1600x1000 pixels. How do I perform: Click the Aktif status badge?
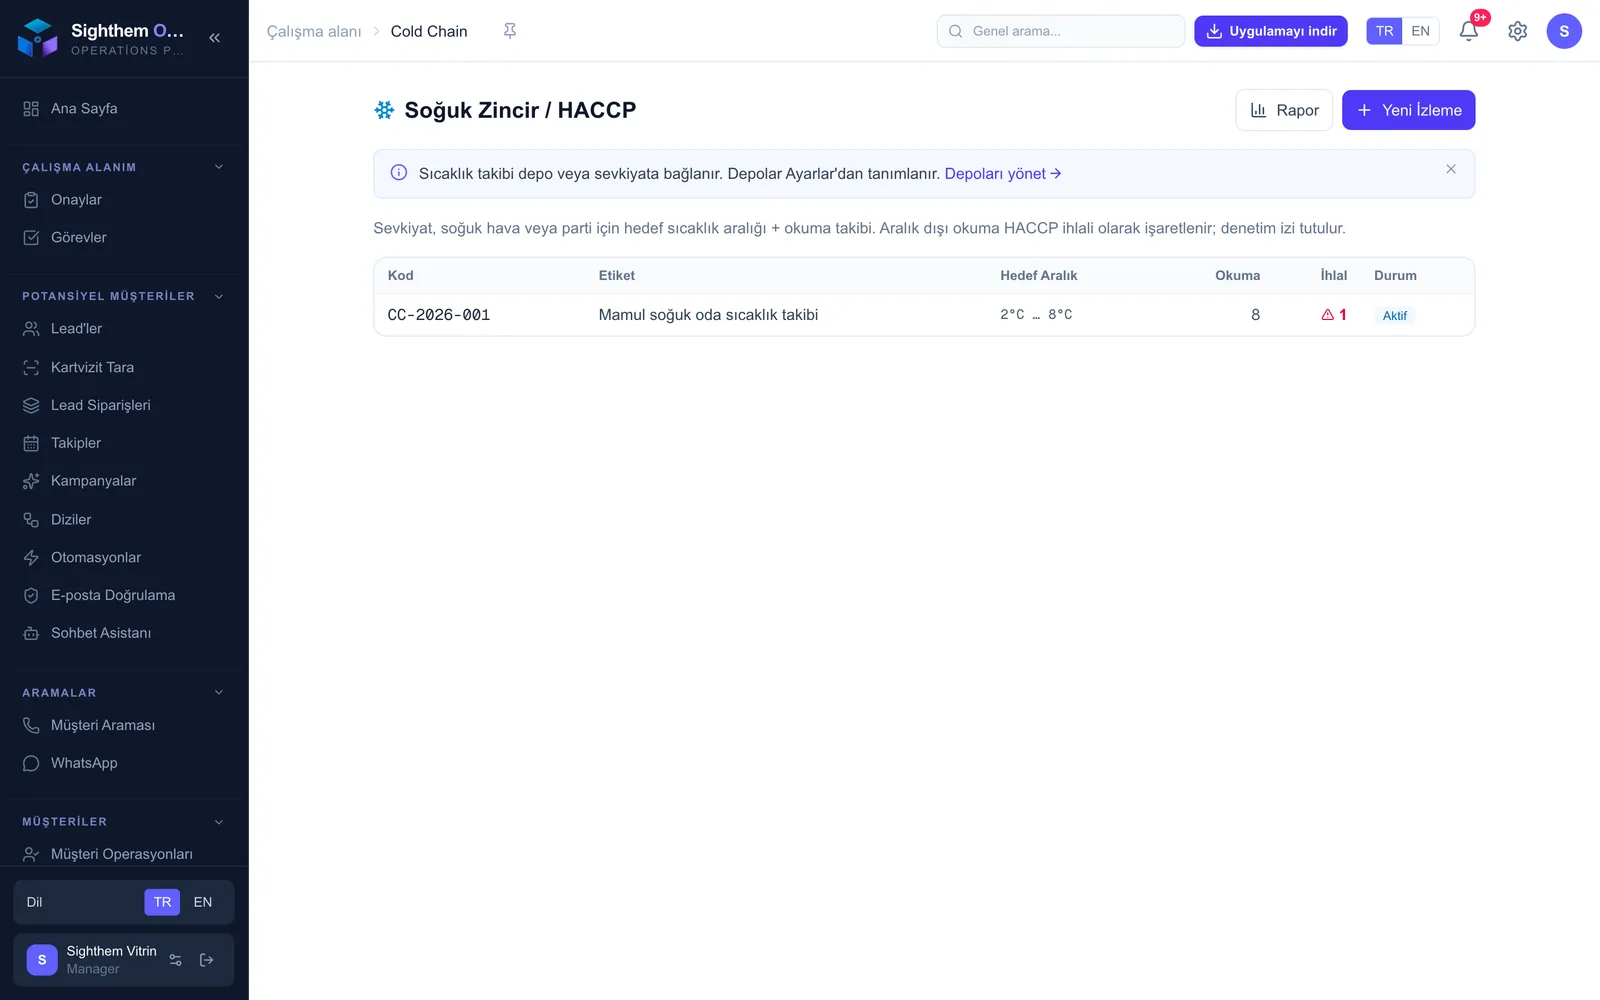coord(1395,316)
